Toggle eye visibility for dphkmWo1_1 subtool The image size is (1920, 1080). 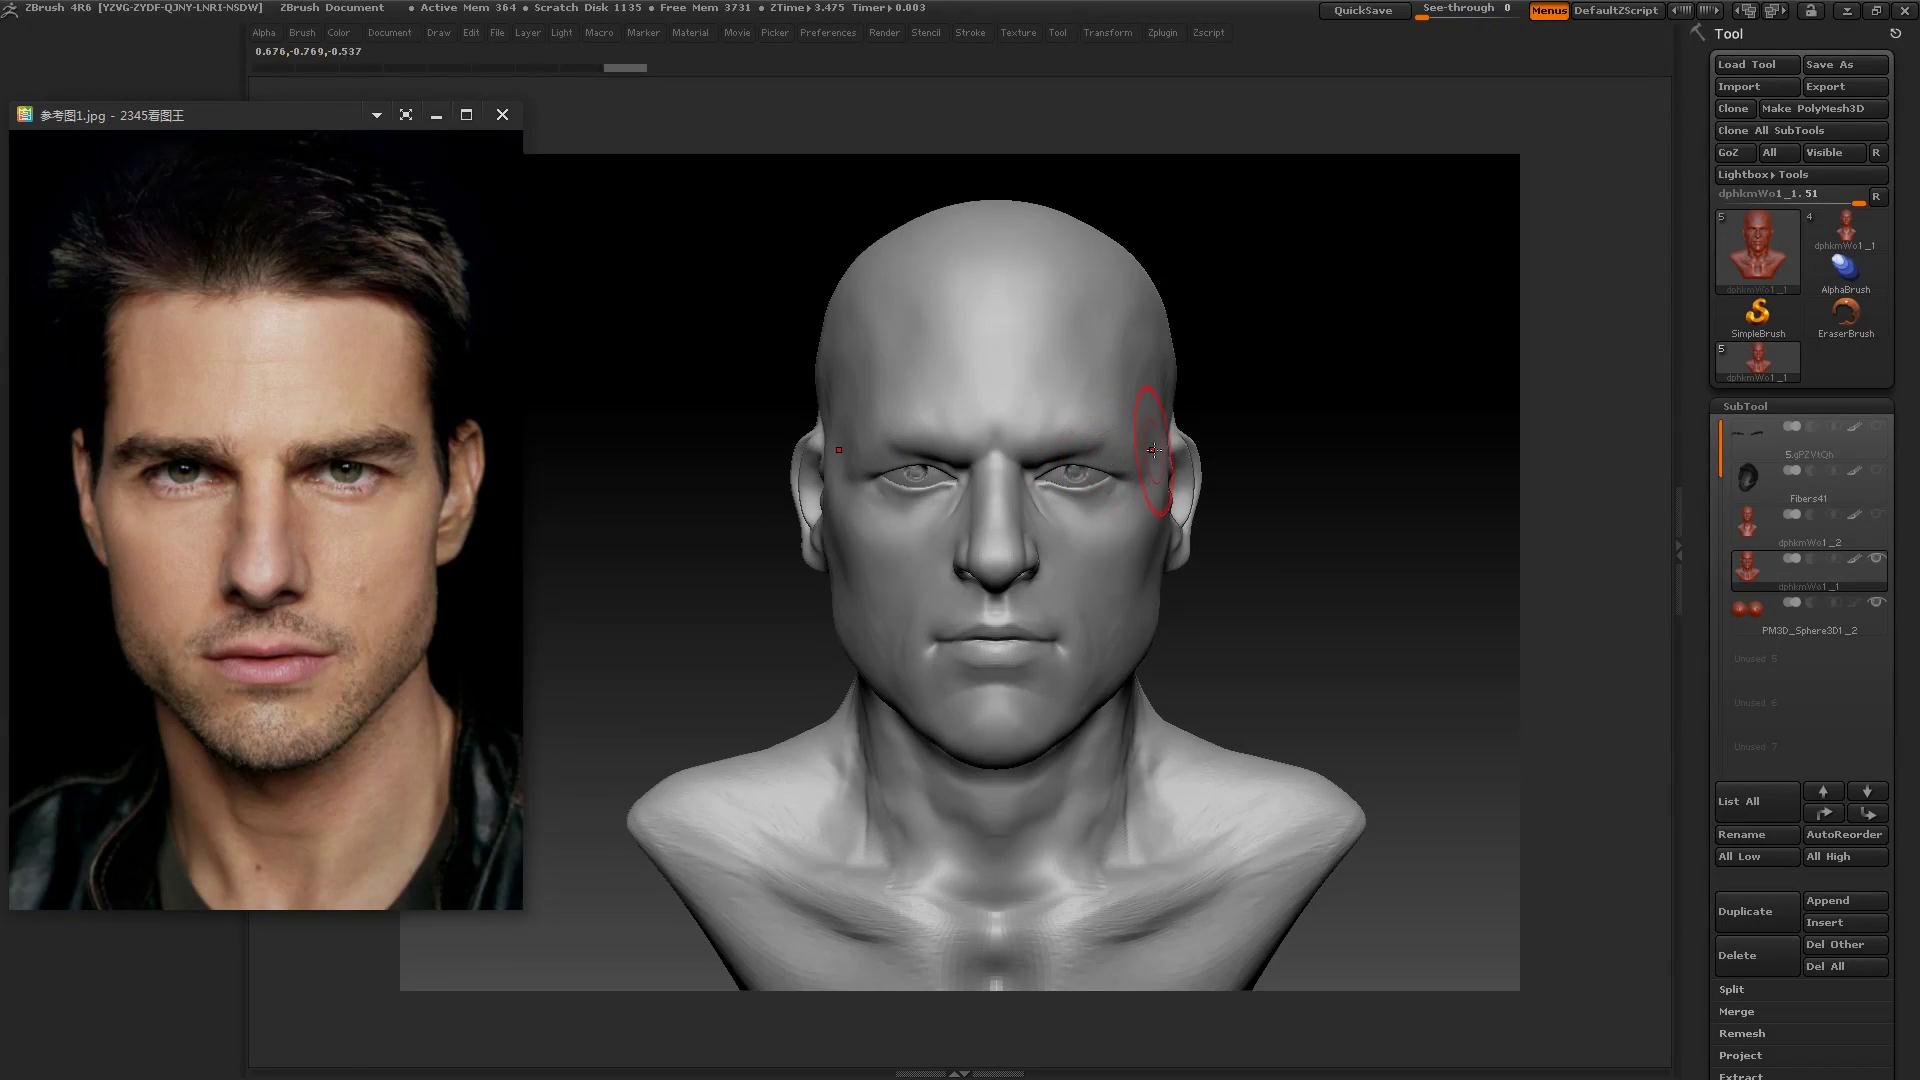[x=1876, y=558]
